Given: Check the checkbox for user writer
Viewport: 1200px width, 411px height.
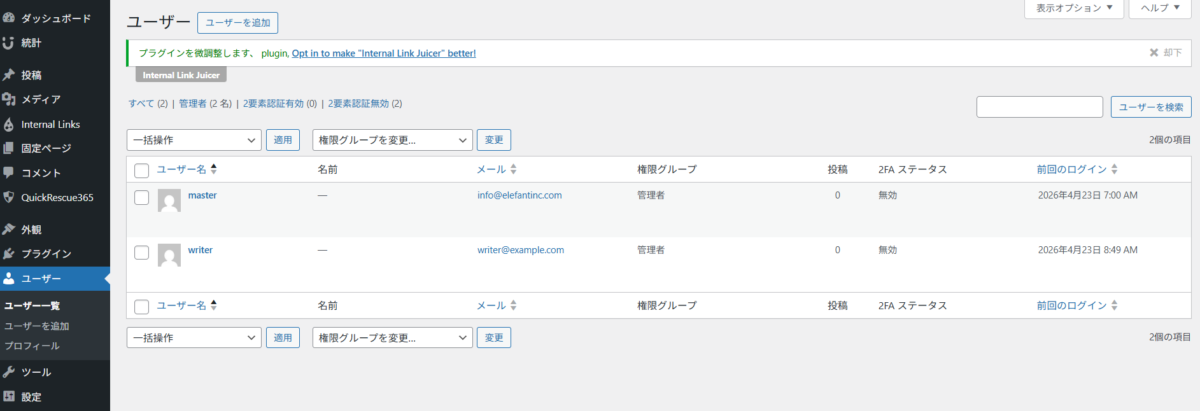Looking at the screenshot, I should (x=141, y=252).
